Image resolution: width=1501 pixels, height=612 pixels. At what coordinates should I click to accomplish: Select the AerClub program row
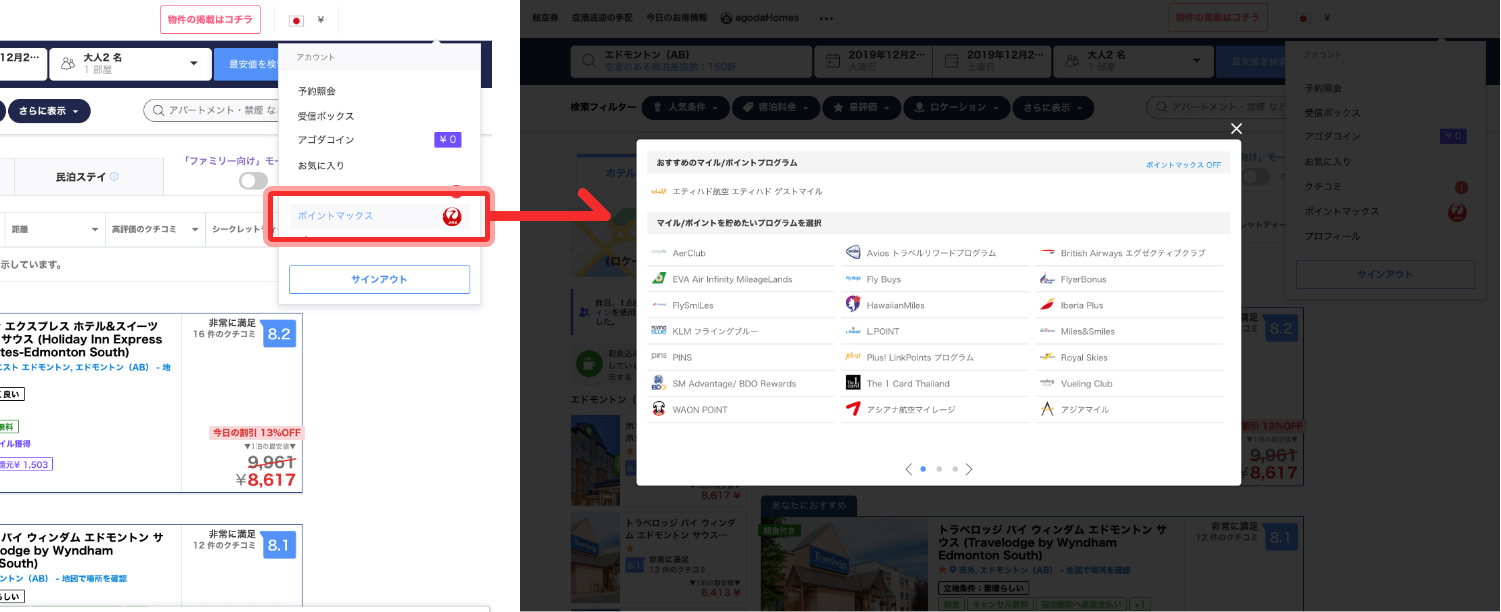tap(741, 253)
